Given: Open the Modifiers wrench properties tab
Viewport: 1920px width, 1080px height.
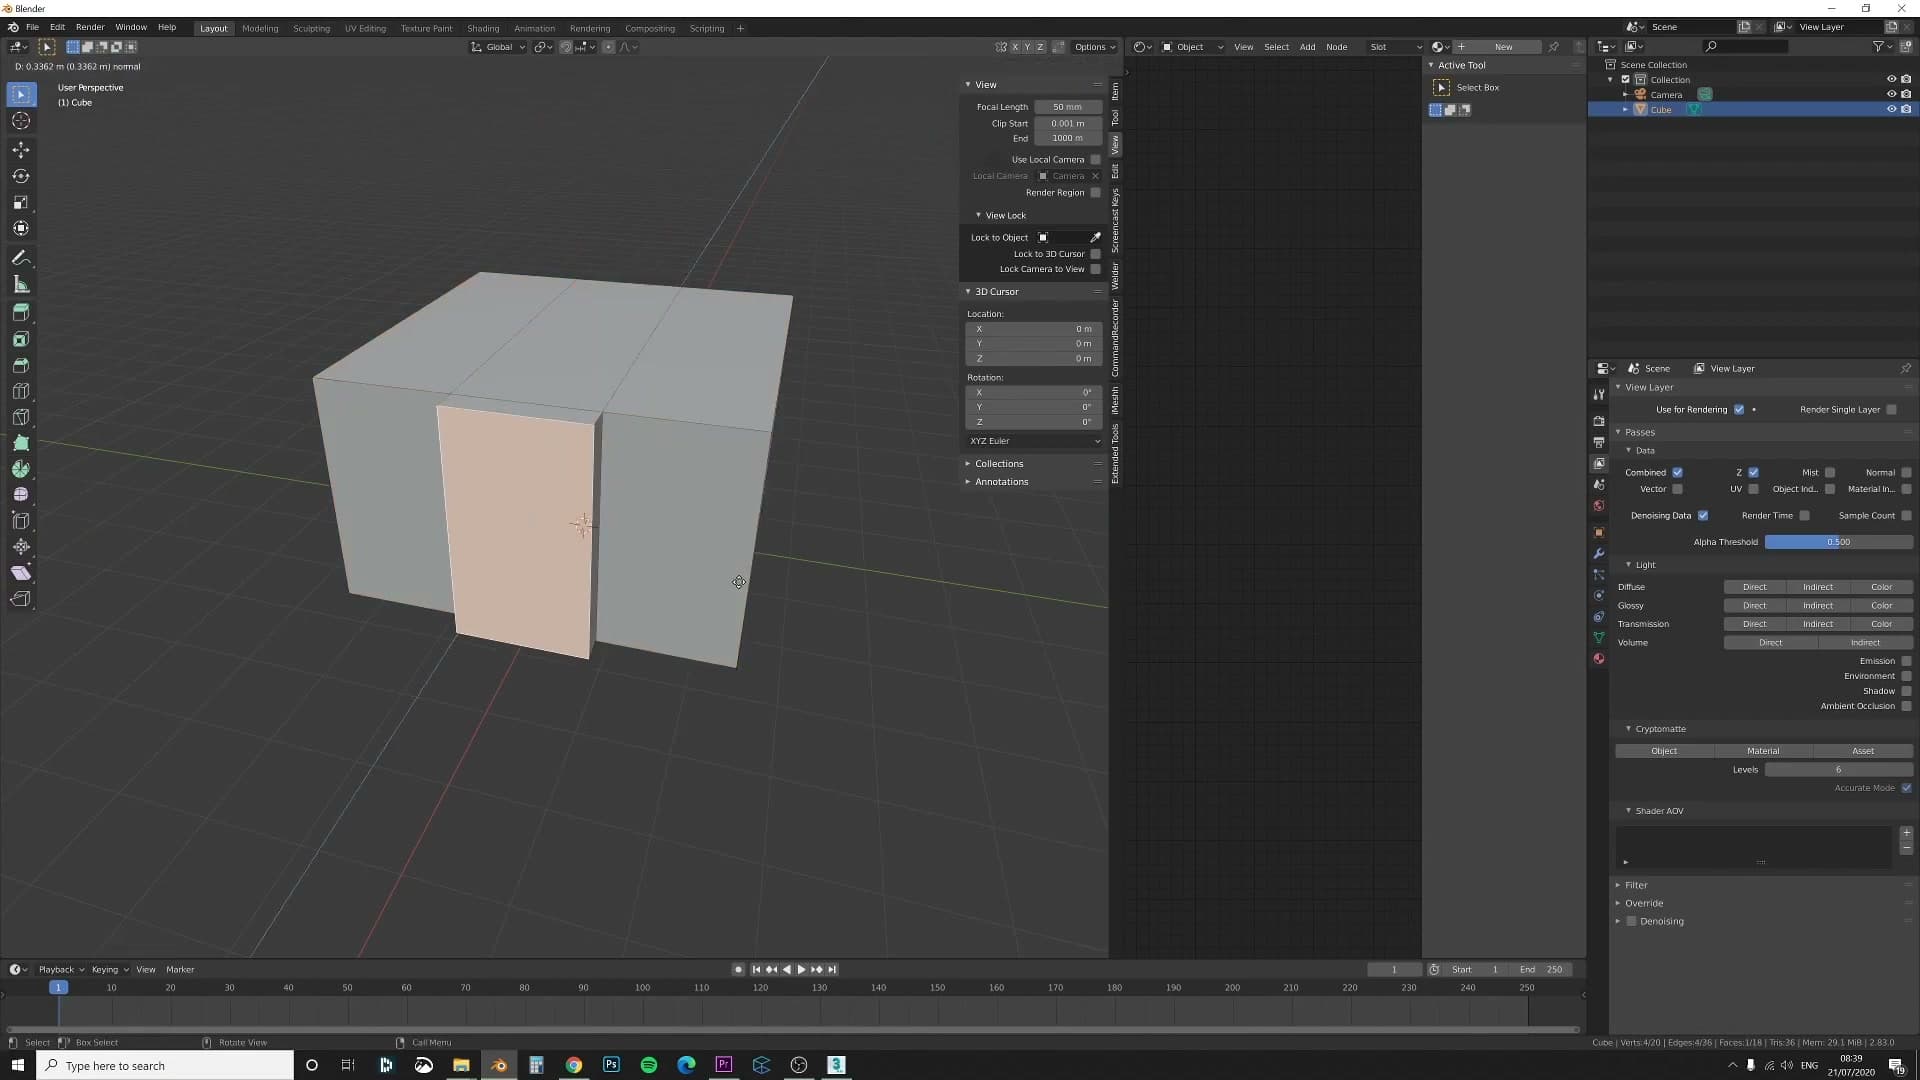Looking at the screenshot, I should coord(1599,553).
